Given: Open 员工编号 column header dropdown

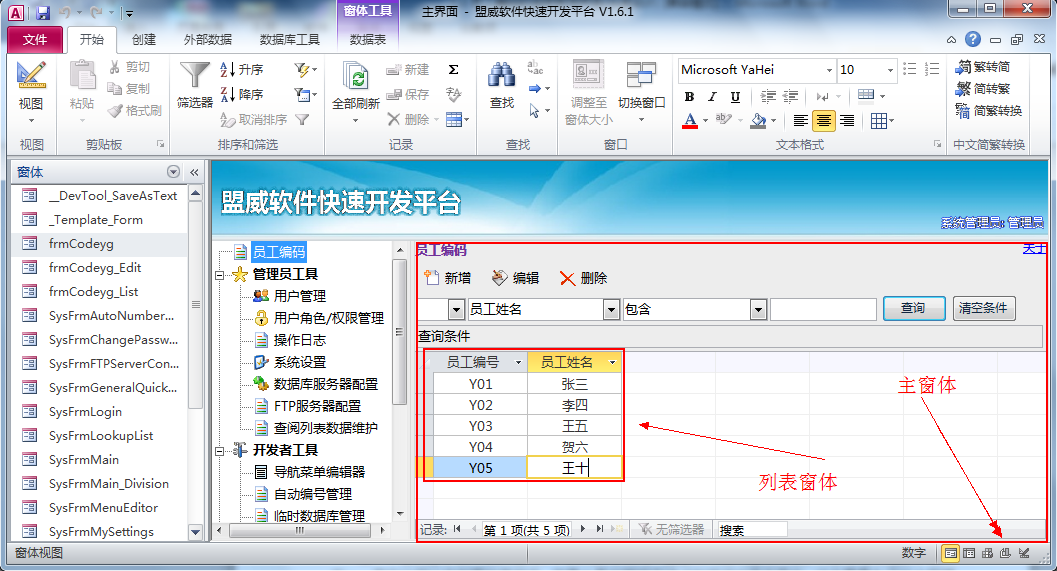Looking at the screenshot, I should click(x=518, y=363).
